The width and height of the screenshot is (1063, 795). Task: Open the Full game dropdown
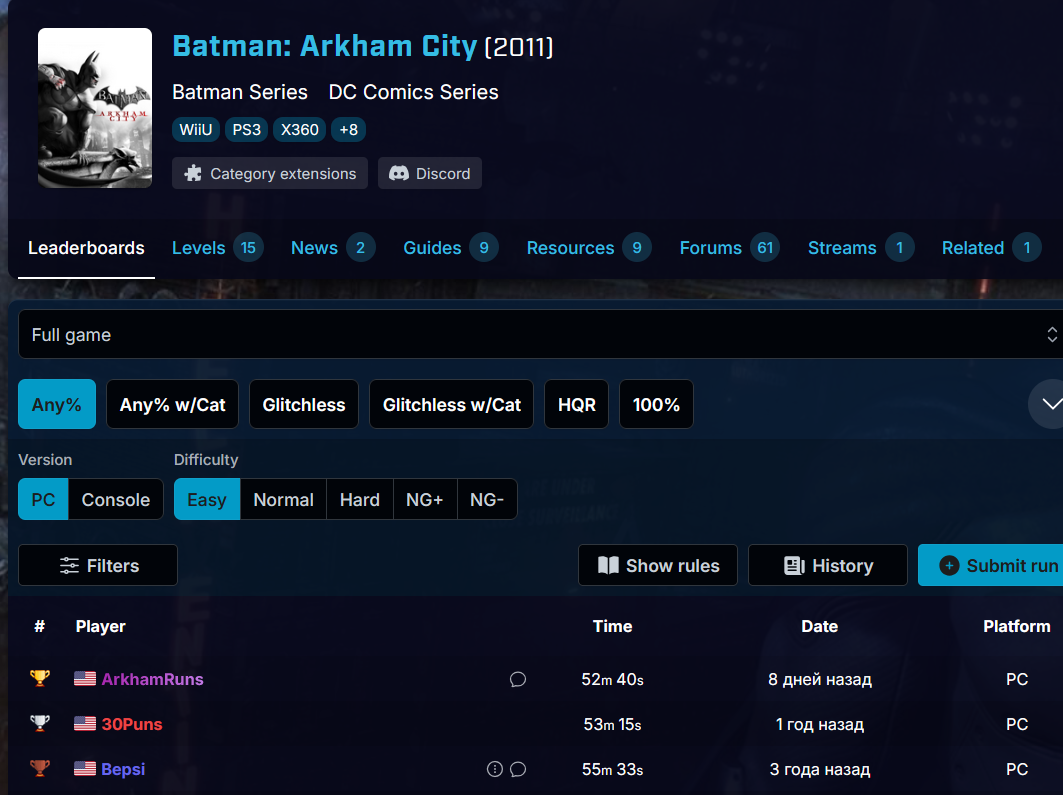540,334
